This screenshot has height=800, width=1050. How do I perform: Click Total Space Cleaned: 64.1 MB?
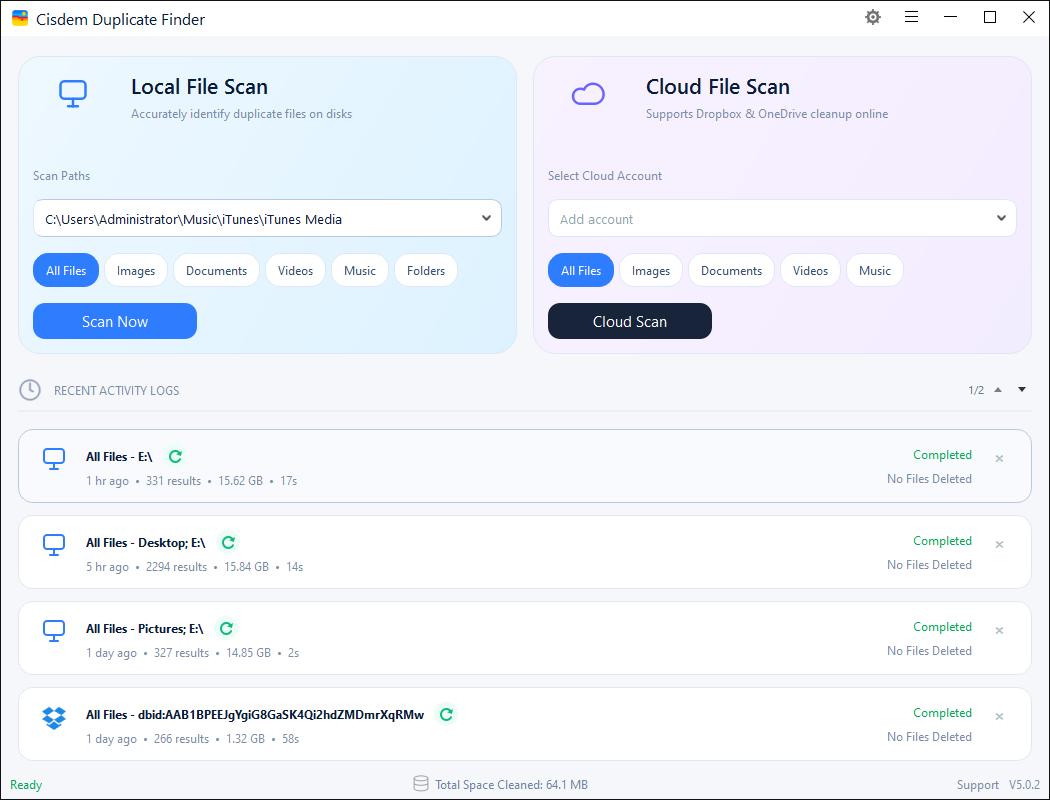512,785
